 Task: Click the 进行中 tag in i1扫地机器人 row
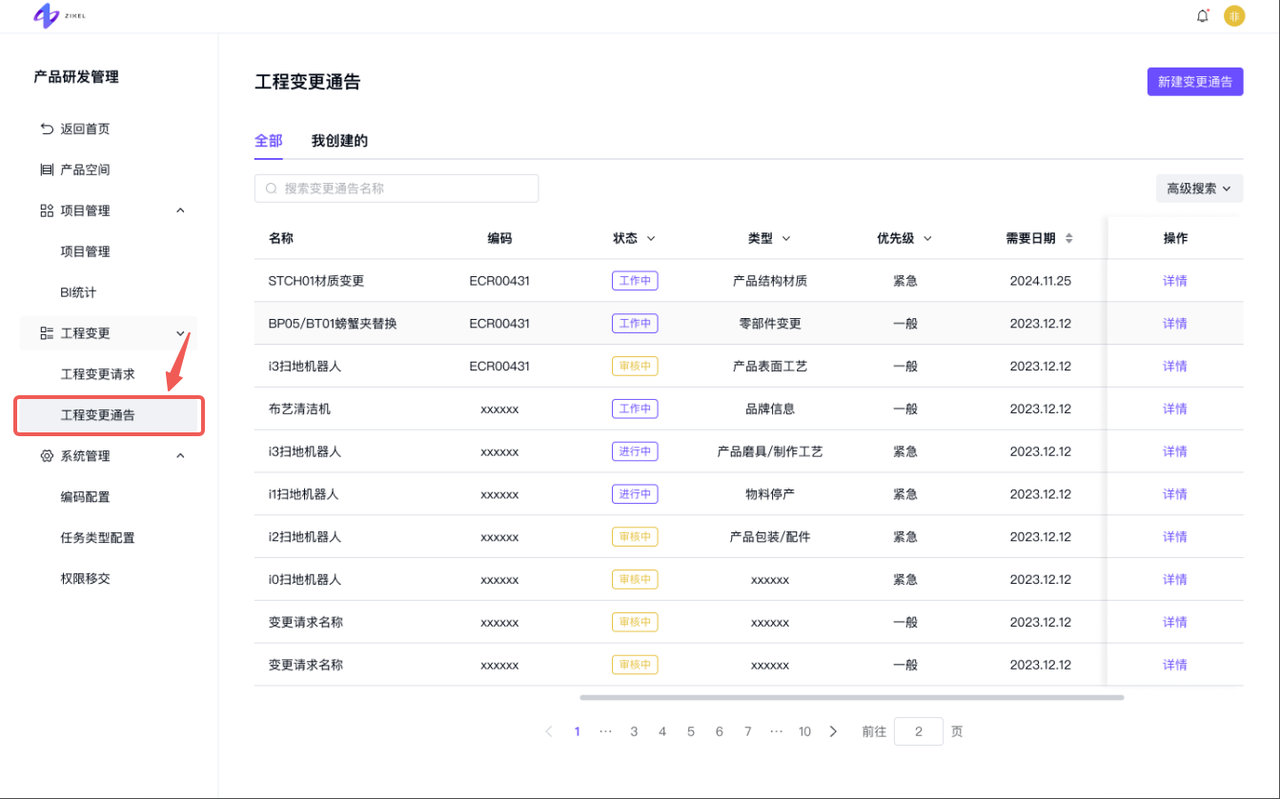[x=635, y=494]
